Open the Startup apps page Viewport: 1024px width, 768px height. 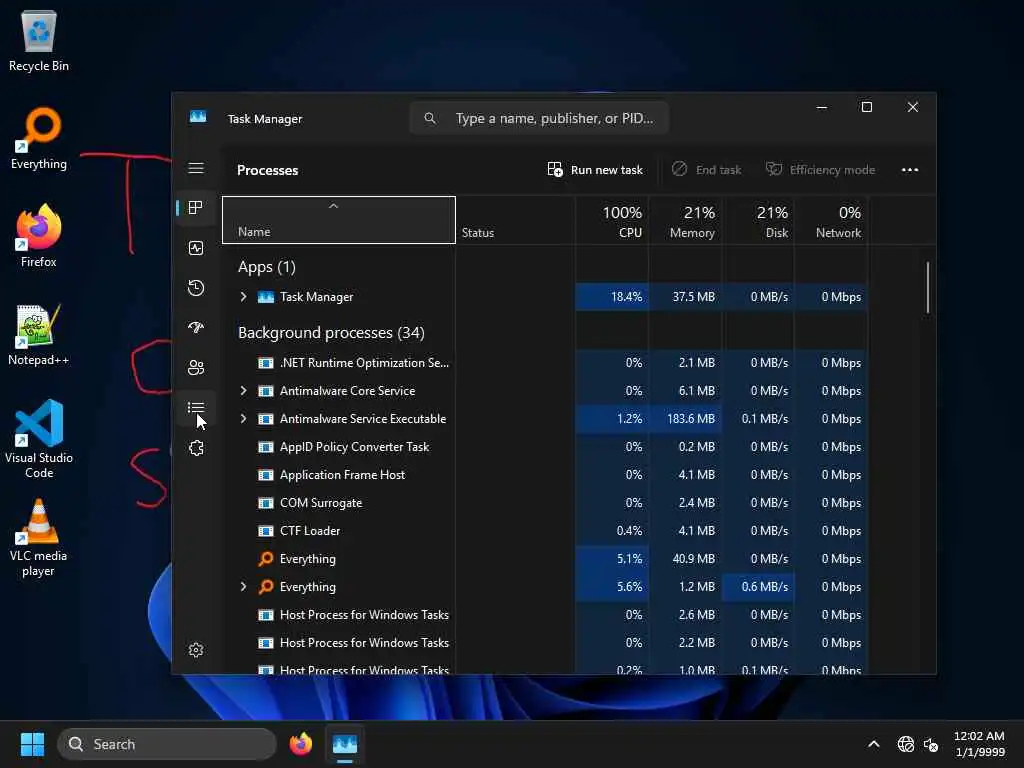coord(196,328)
